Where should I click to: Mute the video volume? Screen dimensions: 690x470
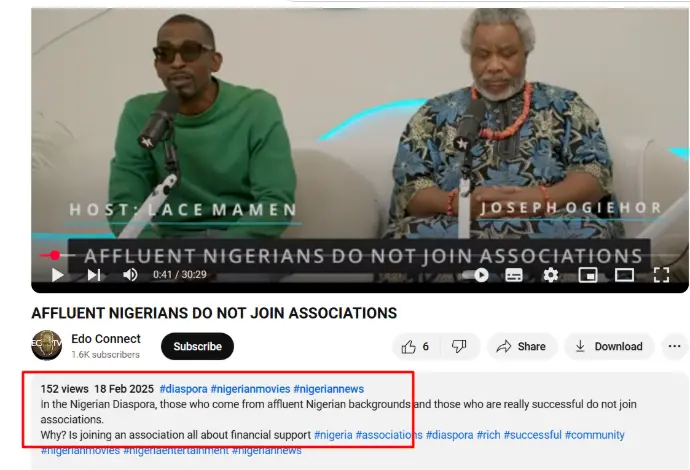(x=130, y=275)
